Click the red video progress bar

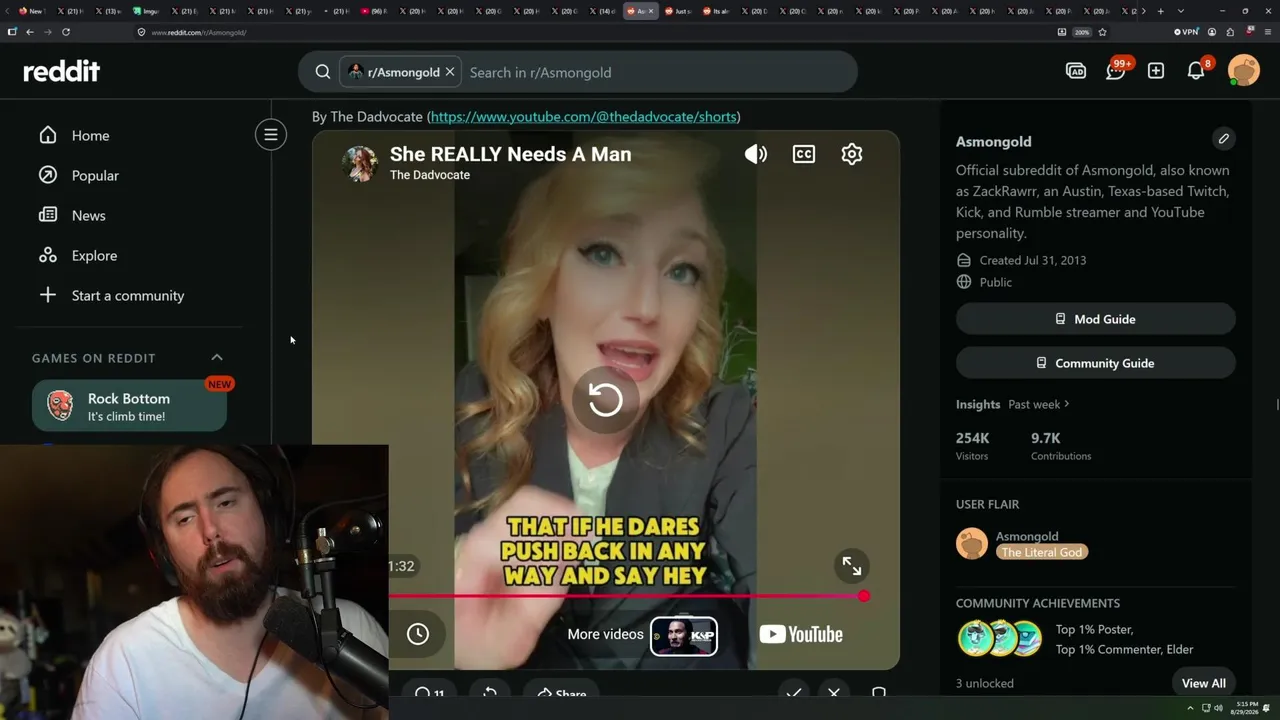click(x=626, y=596)
